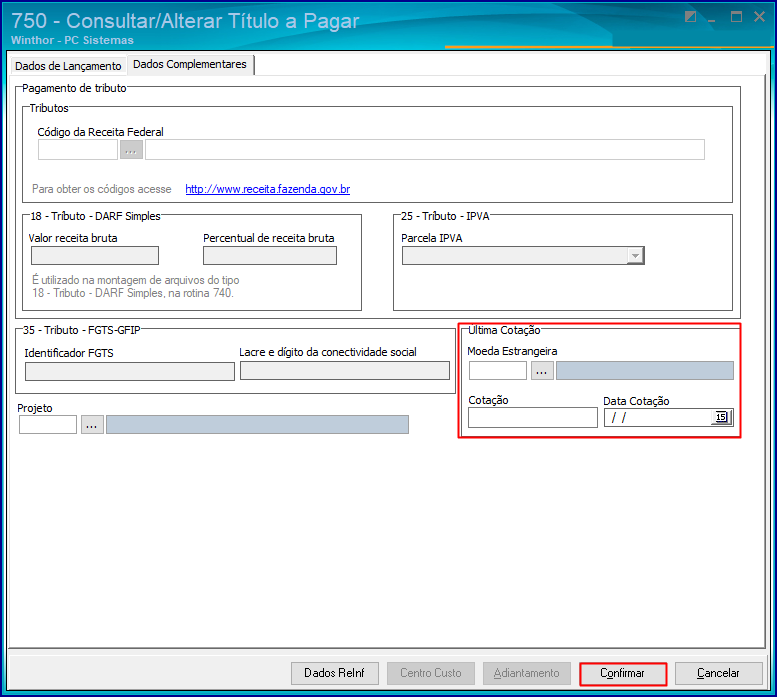Maximize the Winthor window
The width and height of the screenshot is (777, 697).
click(x=736, y=17)
